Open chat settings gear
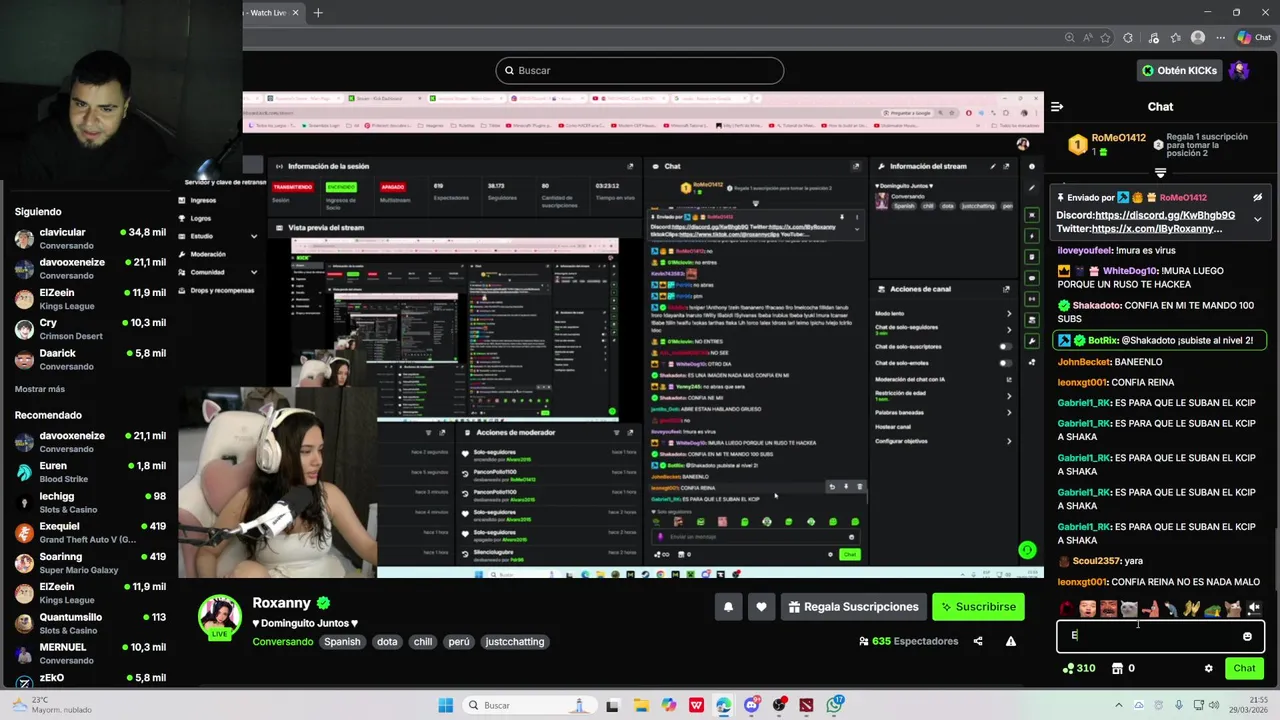The height and width of the screenshot is (720, 1280). click(1208, 668)
